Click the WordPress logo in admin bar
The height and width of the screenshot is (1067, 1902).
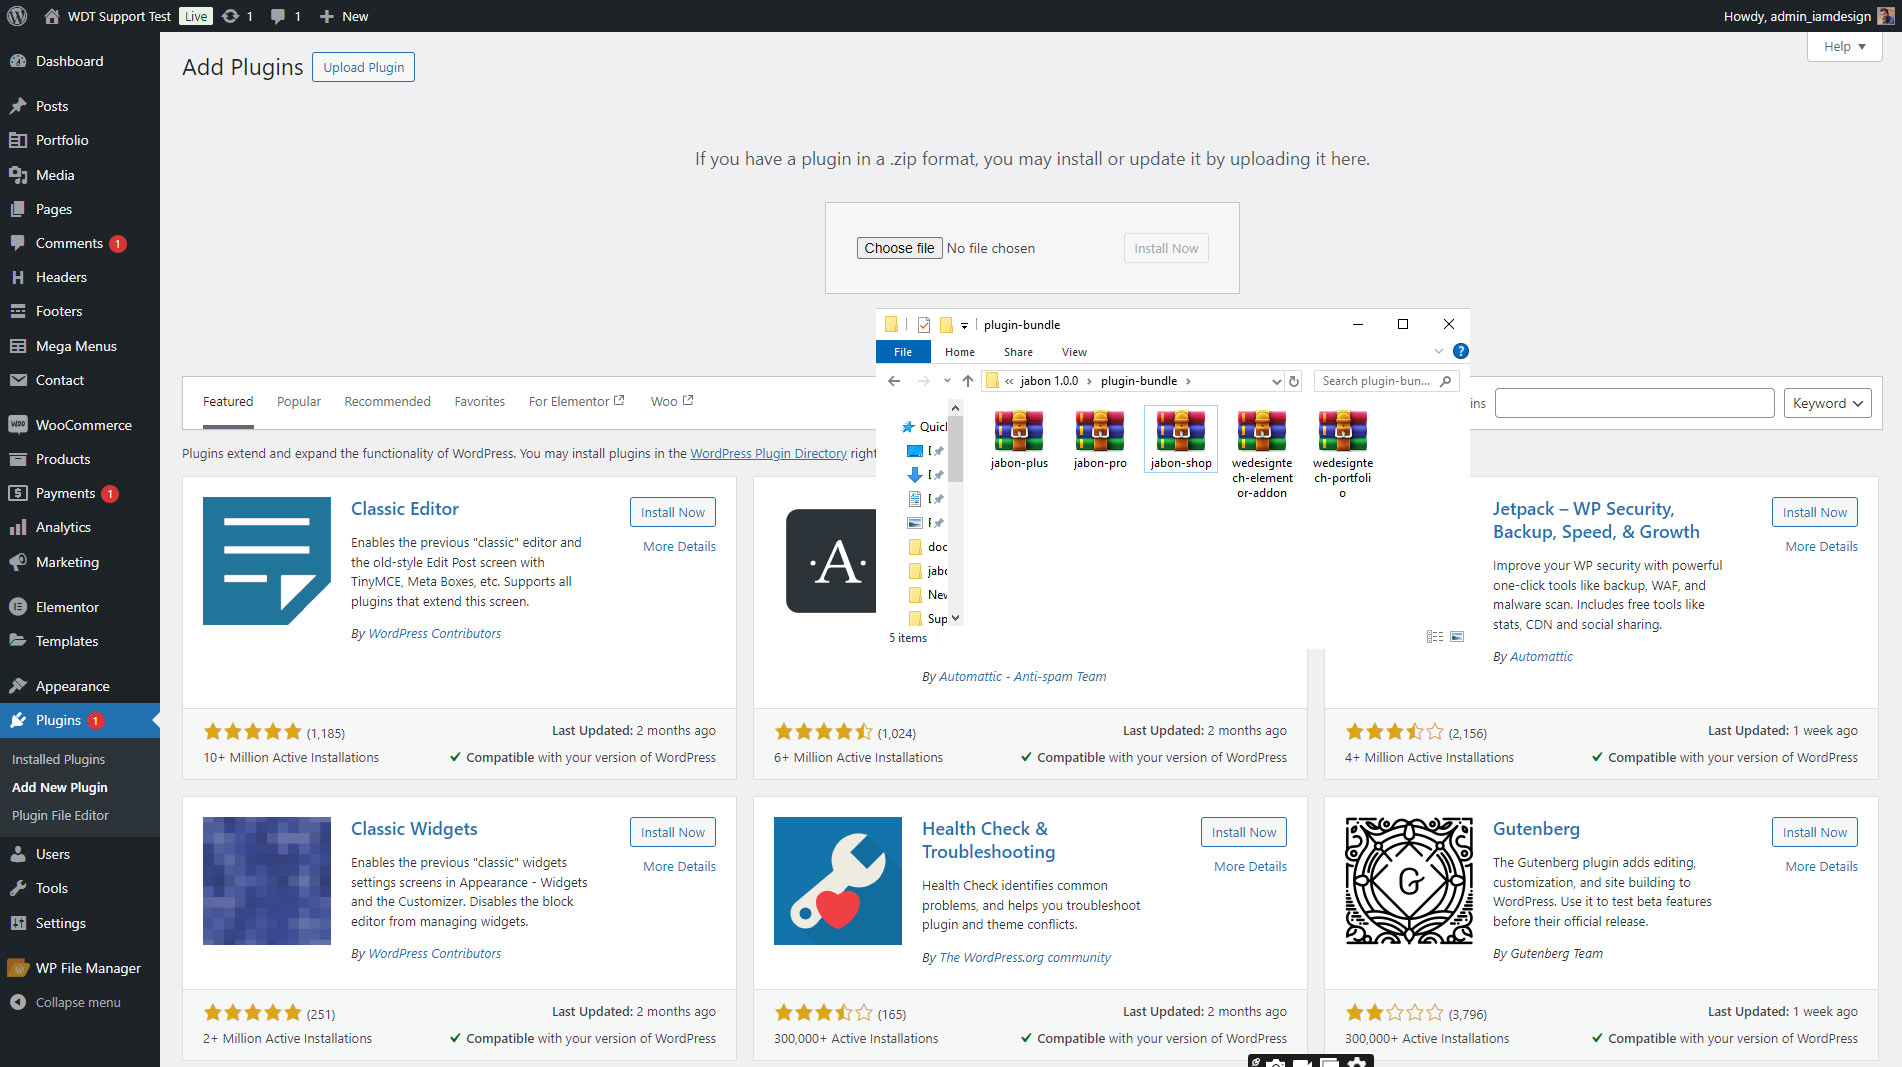pyautogui.click(x=17, y=16)
